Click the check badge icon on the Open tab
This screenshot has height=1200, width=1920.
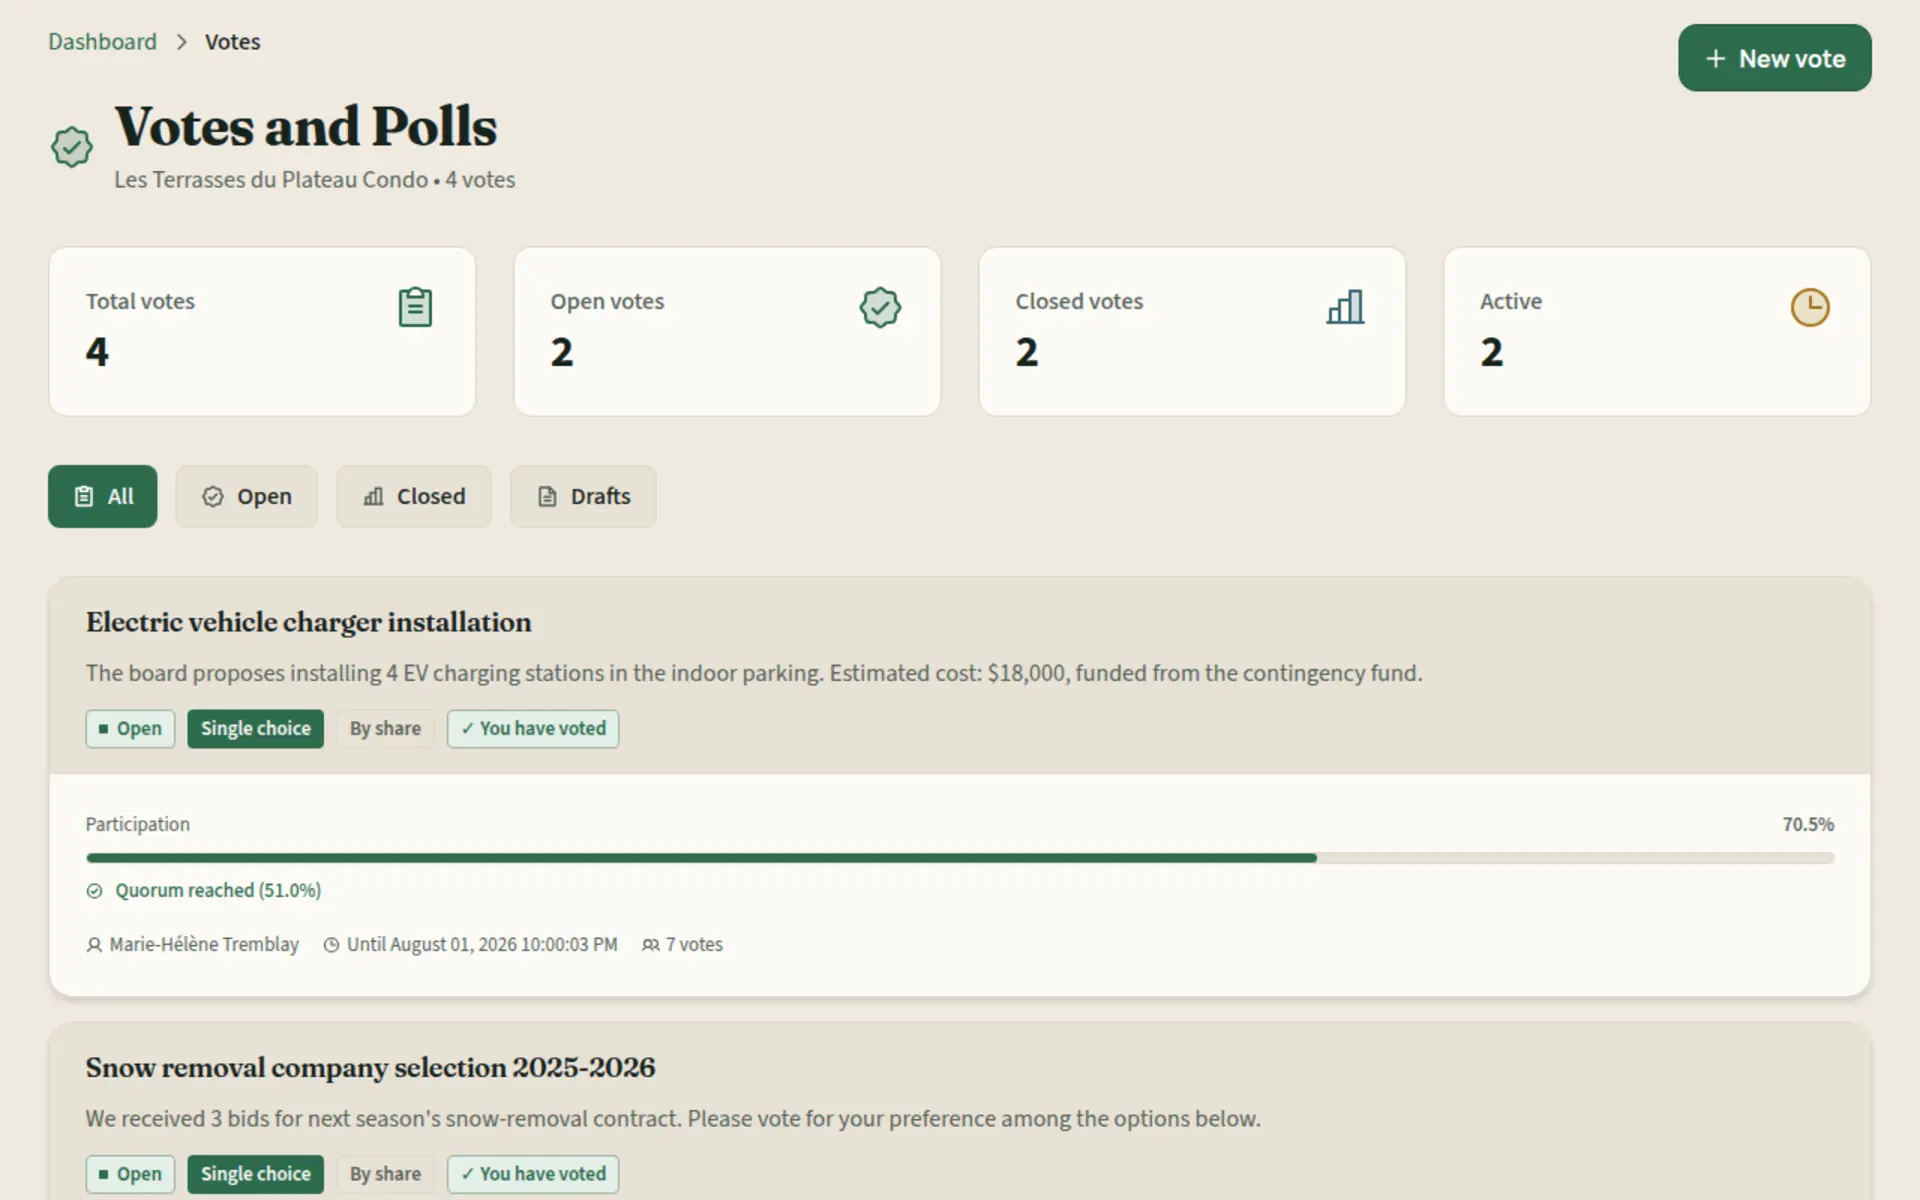pos(212,496)
